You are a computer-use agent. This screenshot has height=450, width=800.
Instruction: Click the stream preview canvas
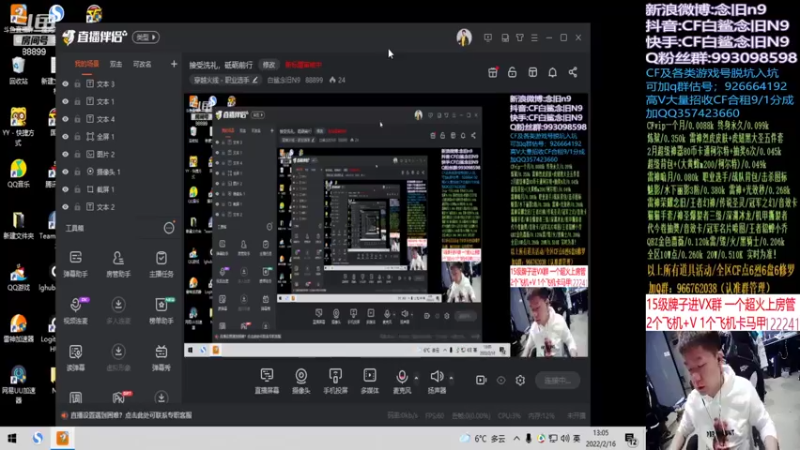386,225
